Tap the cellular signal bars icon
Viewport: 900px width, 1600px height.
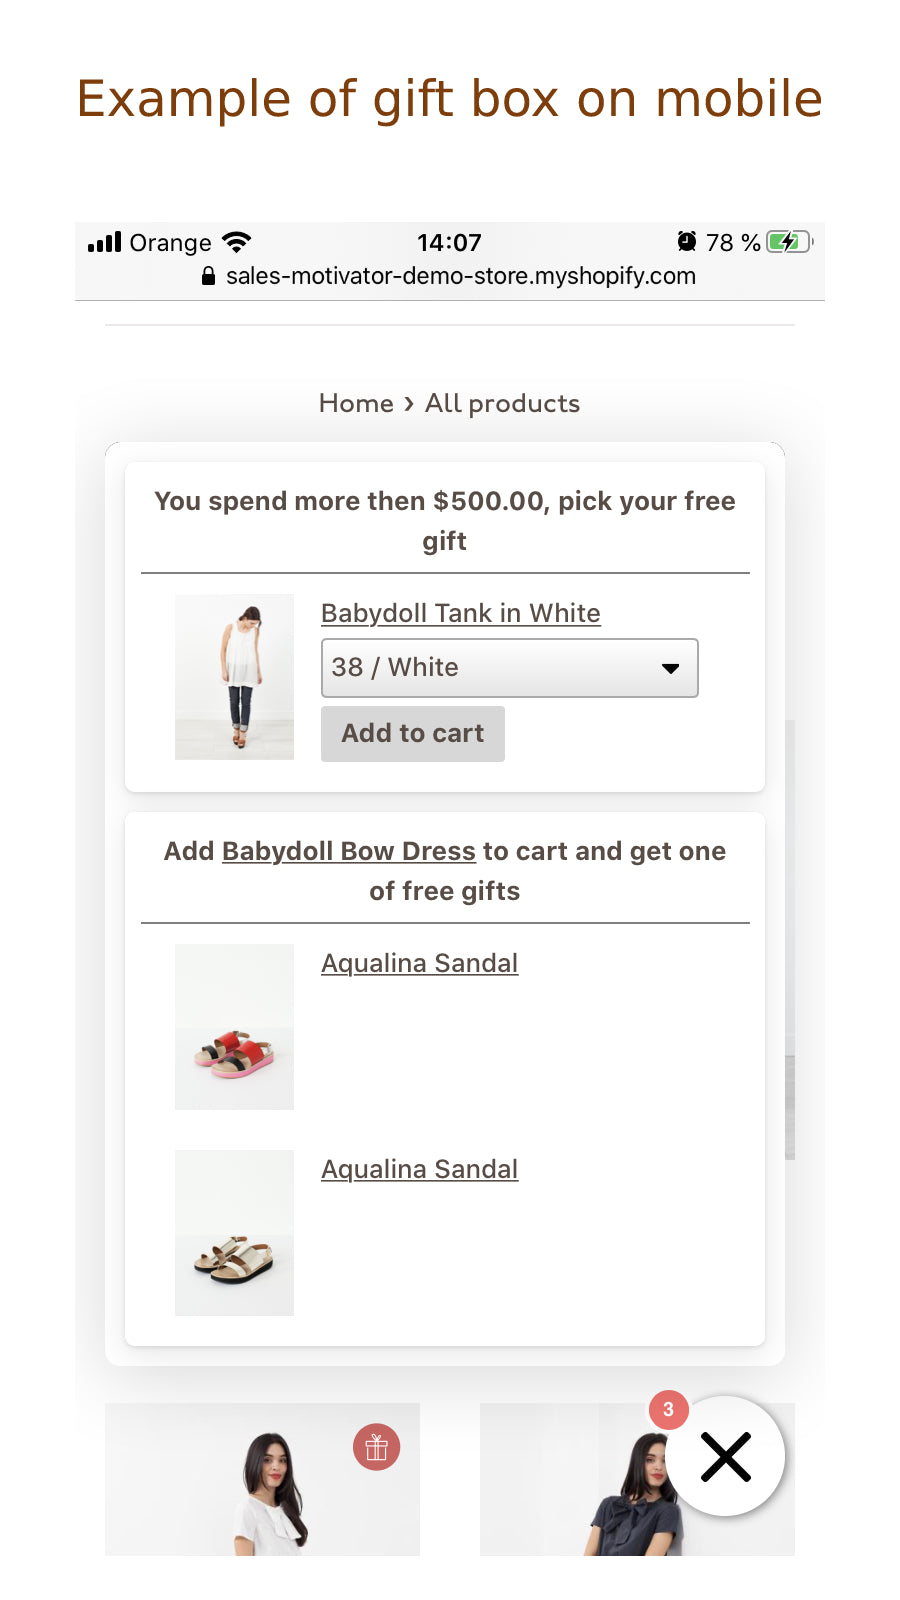coord(104,242)
